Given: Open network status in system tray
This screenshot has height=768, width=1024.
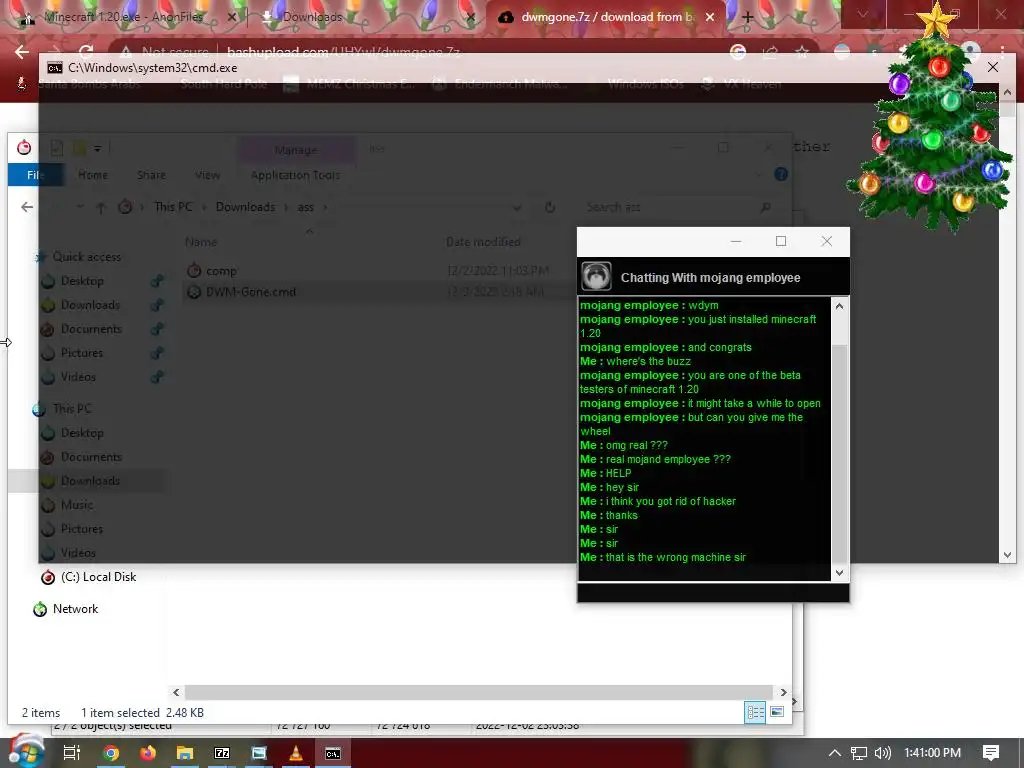Looking at the screenshot, I should click(859, 753).
